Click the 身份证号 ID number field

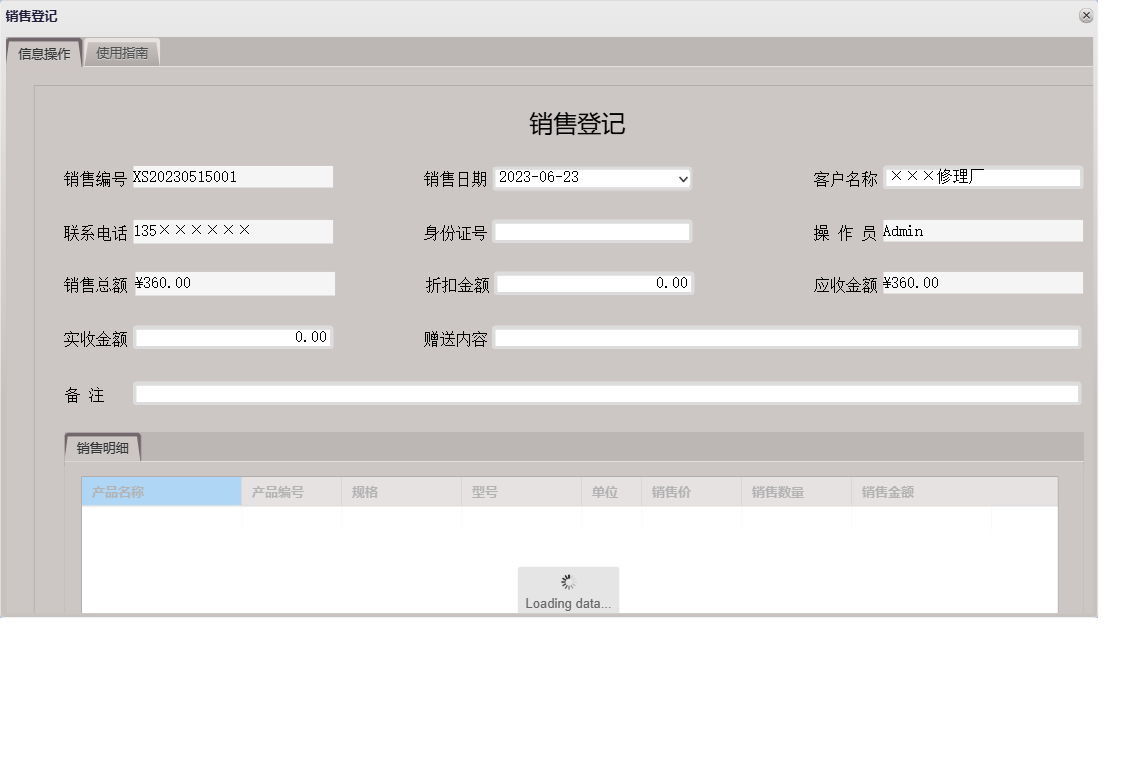pyautogui.click(x=593, y=230)
